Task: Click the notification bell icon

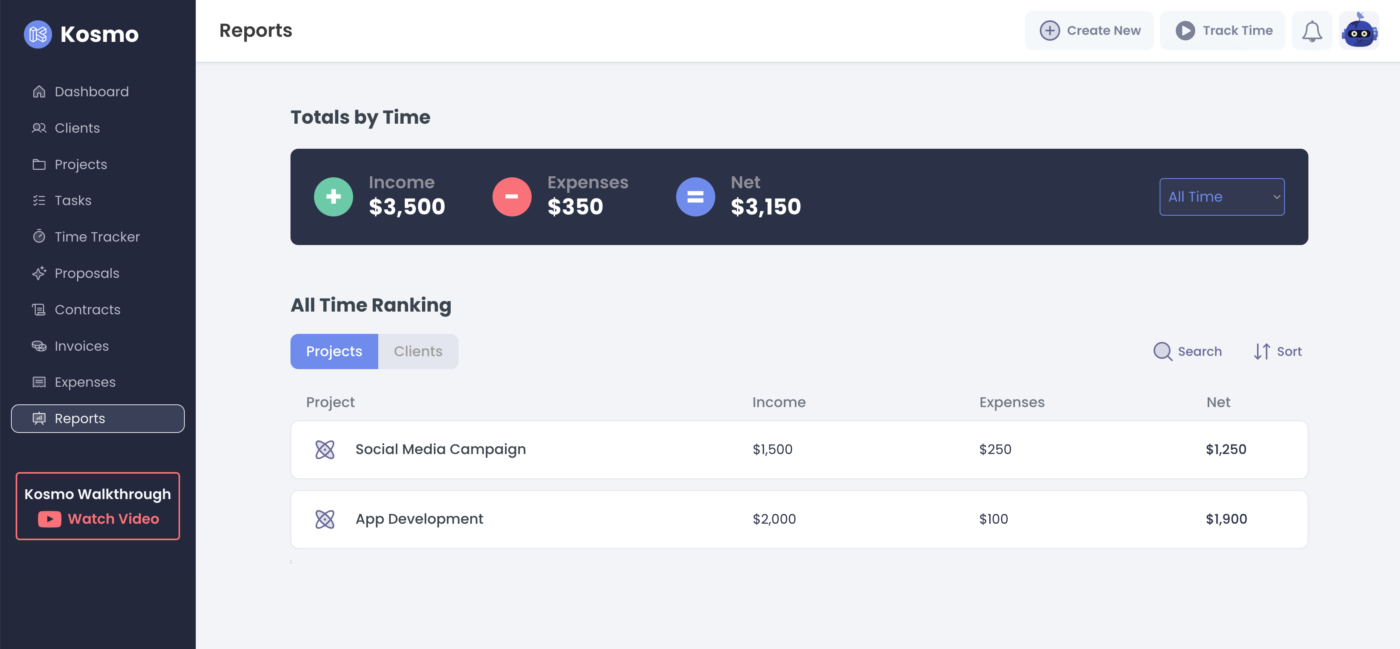Action: coord(1312,30)
